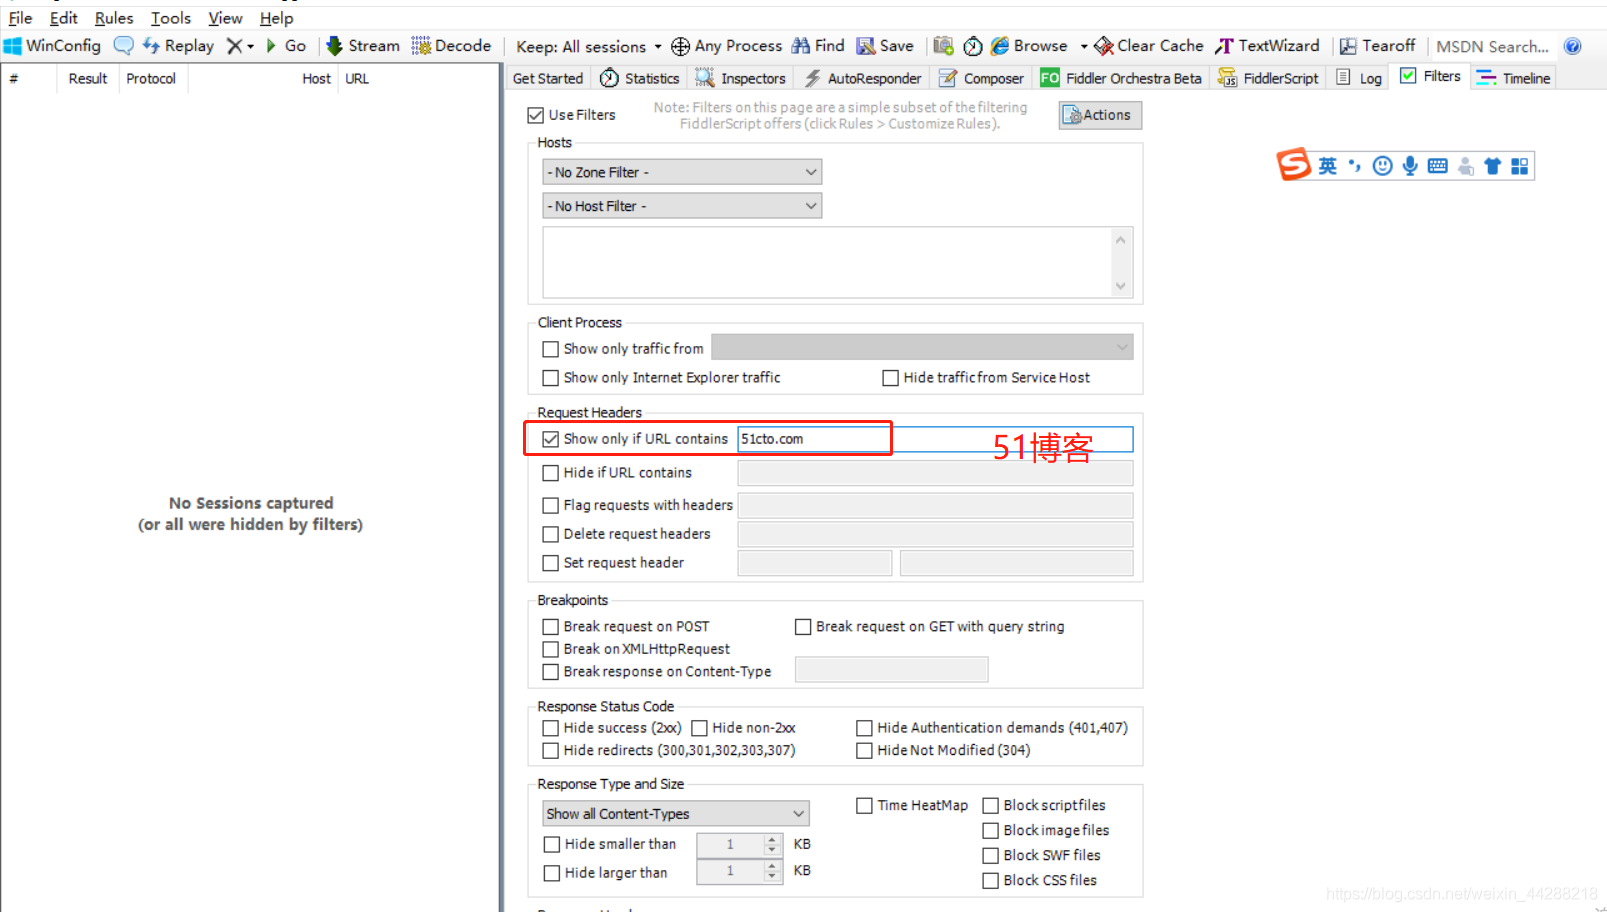Enable Hide traffic from Service Host

point(890,378)
